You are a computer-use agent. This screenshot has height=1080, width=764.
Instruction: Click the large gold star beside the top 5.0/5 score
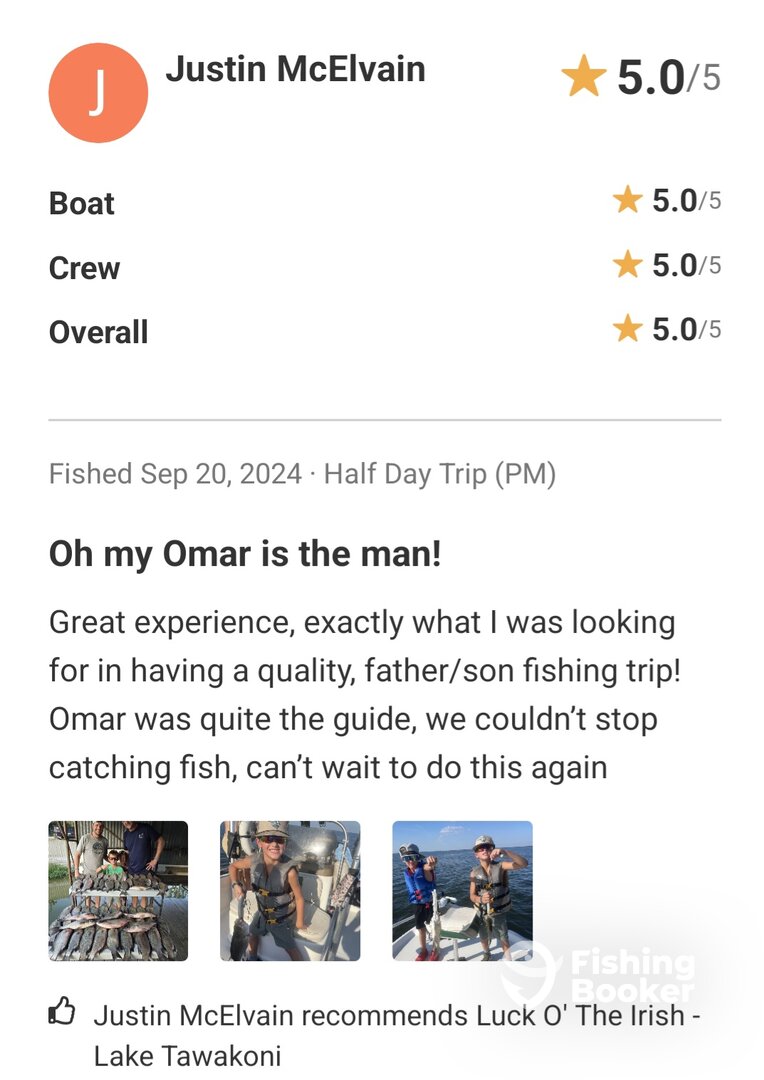coord(584,77)
